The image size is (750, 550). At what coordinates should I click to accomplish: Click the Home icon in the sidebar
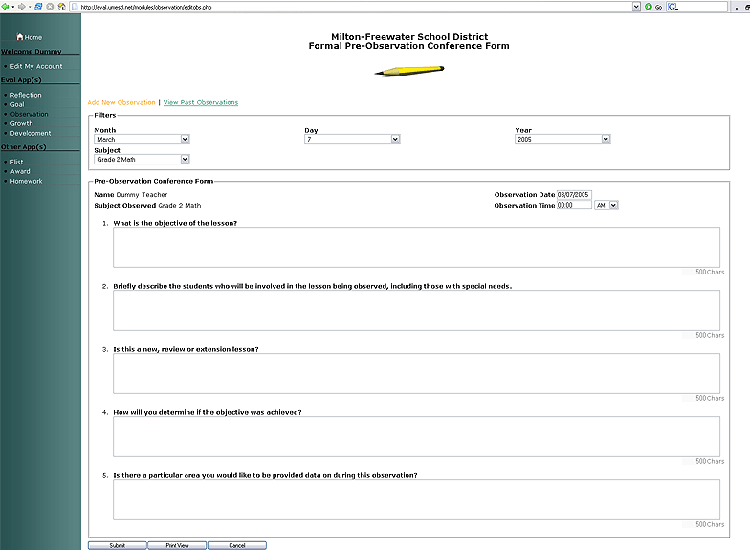[x=20, y=36]
